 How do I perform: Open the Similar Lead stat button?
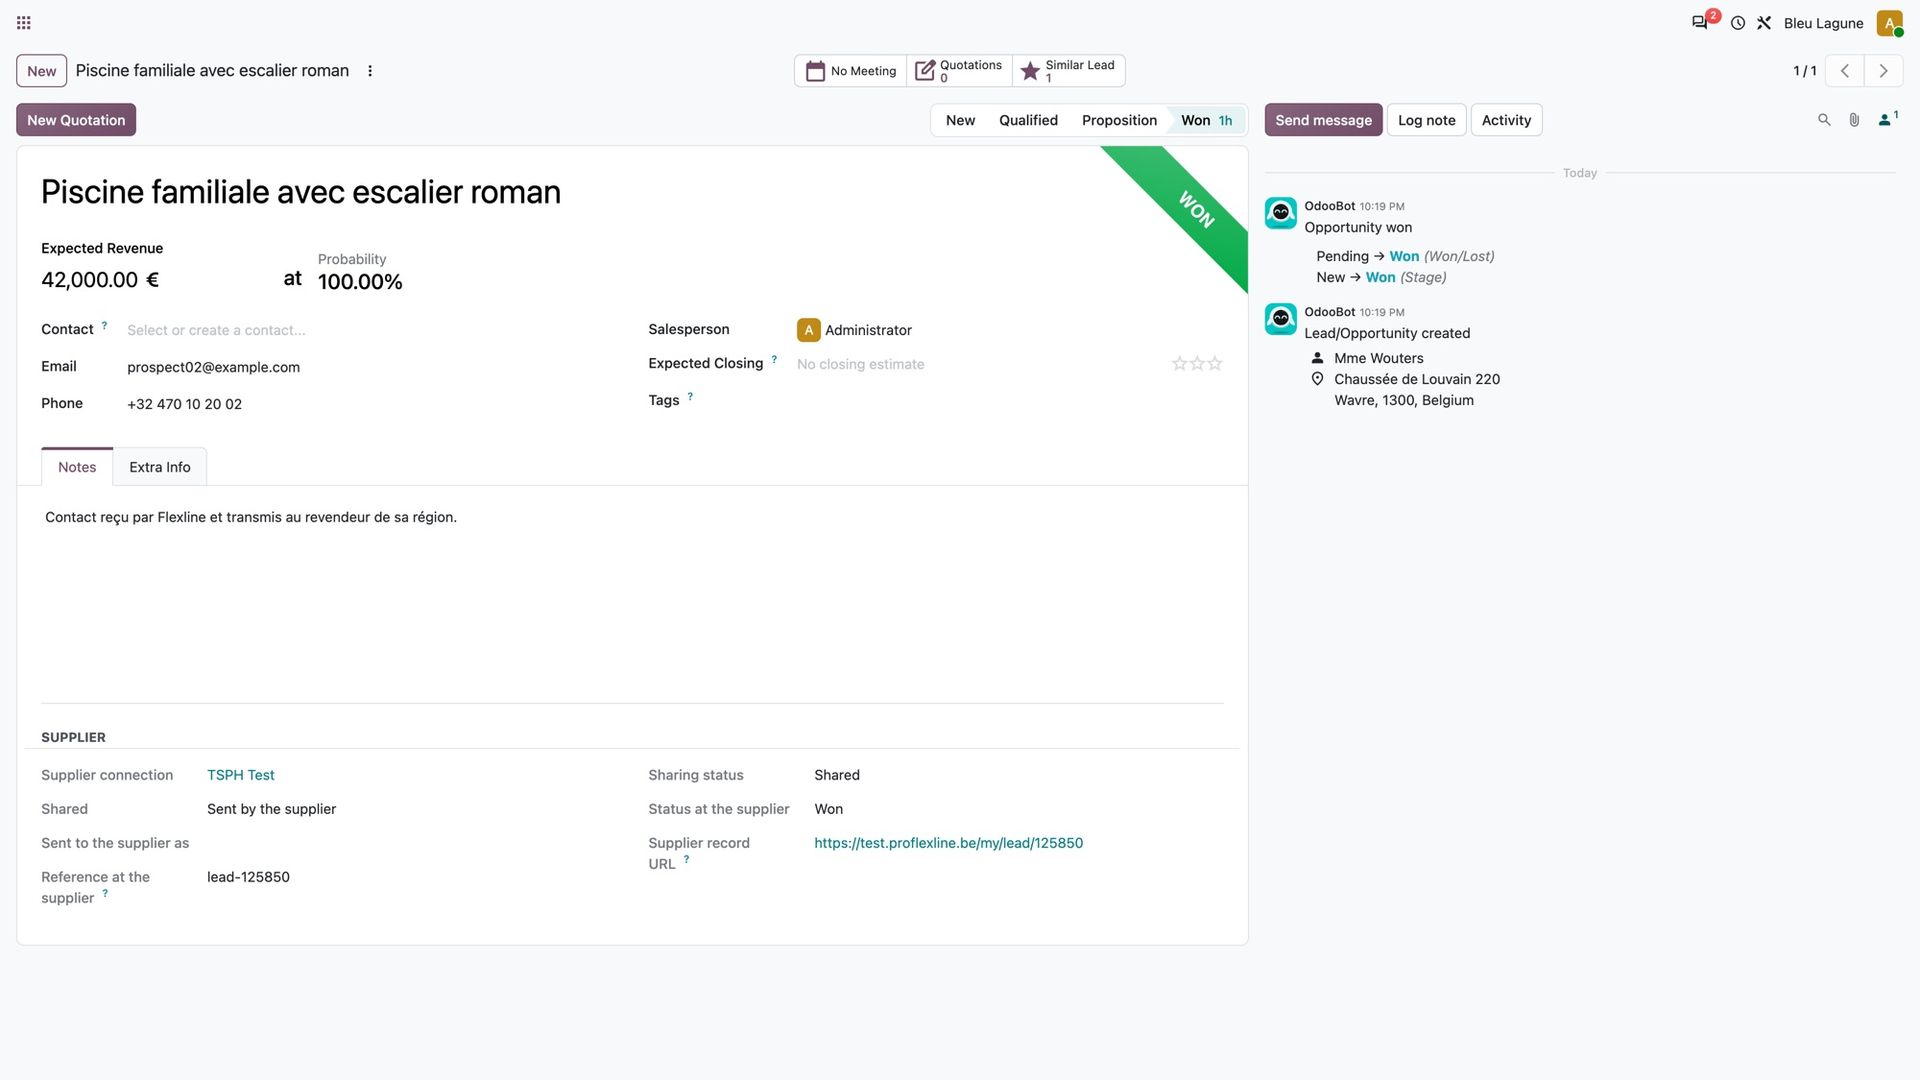pyautogui.click(x=1068, y=71)
